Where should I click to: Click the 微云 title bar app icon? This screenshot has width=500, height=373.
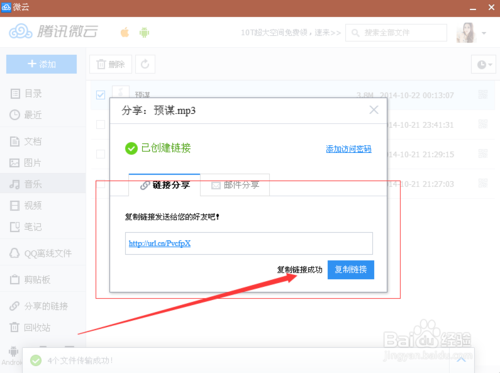tap(6, 7)
